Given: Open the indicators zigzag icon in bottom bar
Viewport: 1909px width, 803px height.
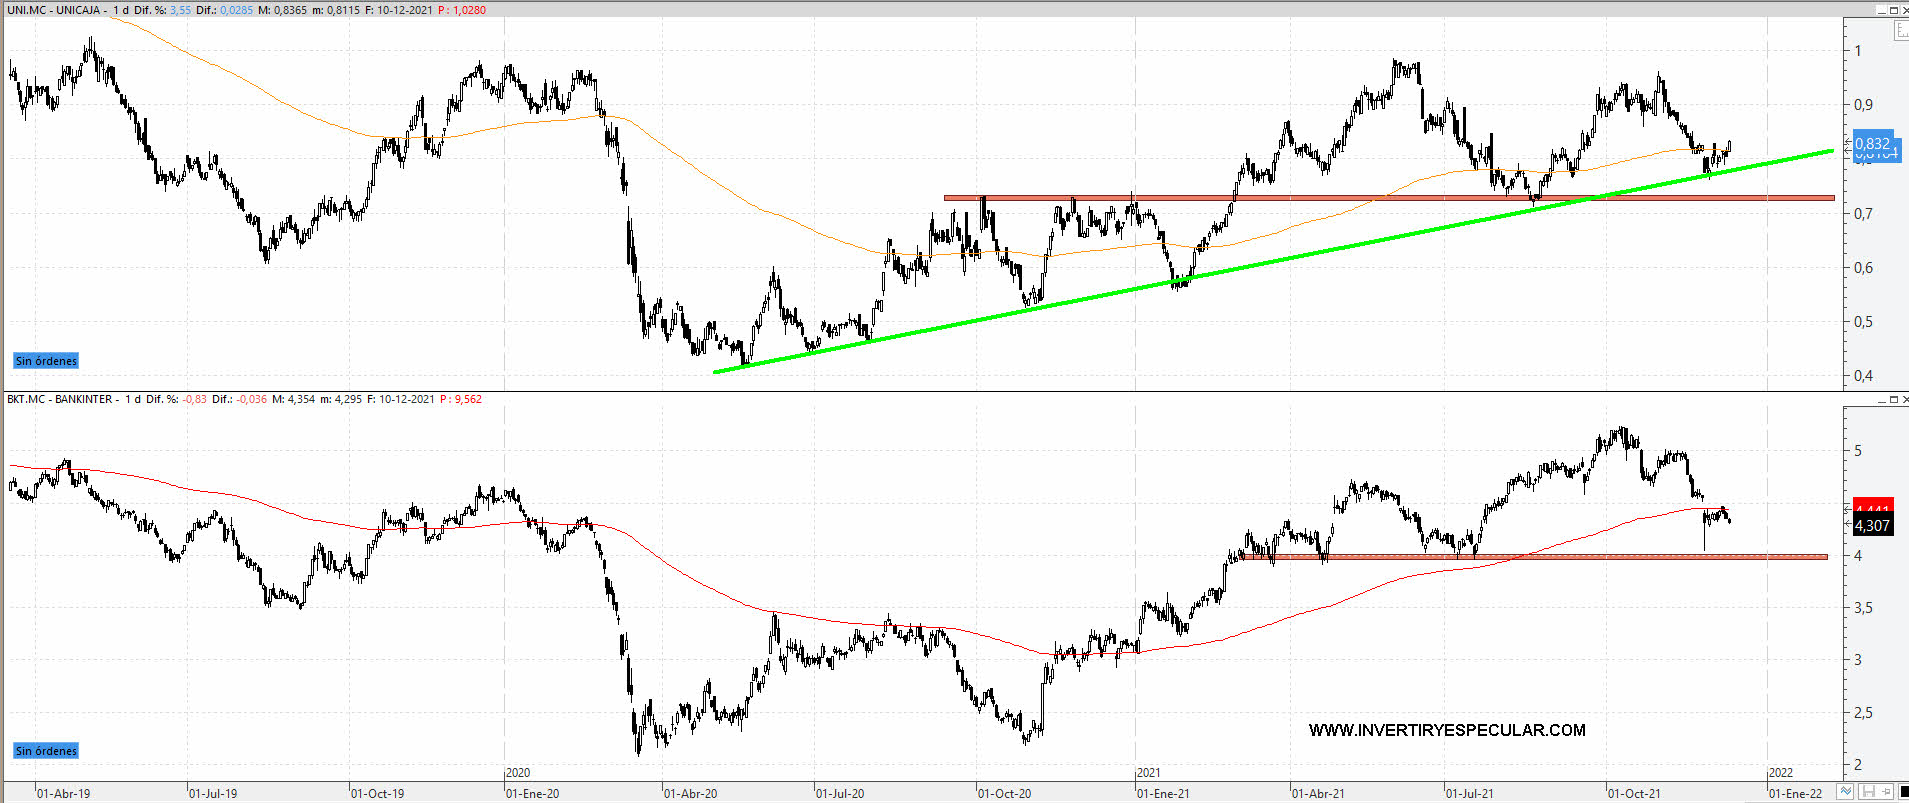Looking at the screenshot, I should [x=1848, y=792].
